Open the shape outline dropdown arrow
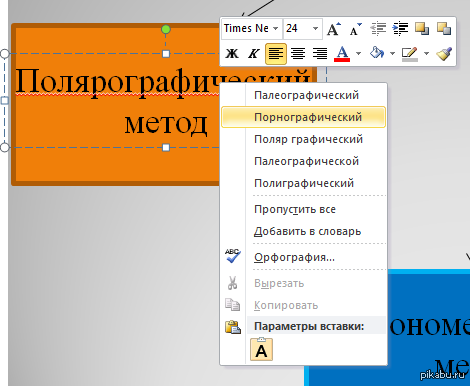Screen dimensions: 470x386 (x=426, y=53)
